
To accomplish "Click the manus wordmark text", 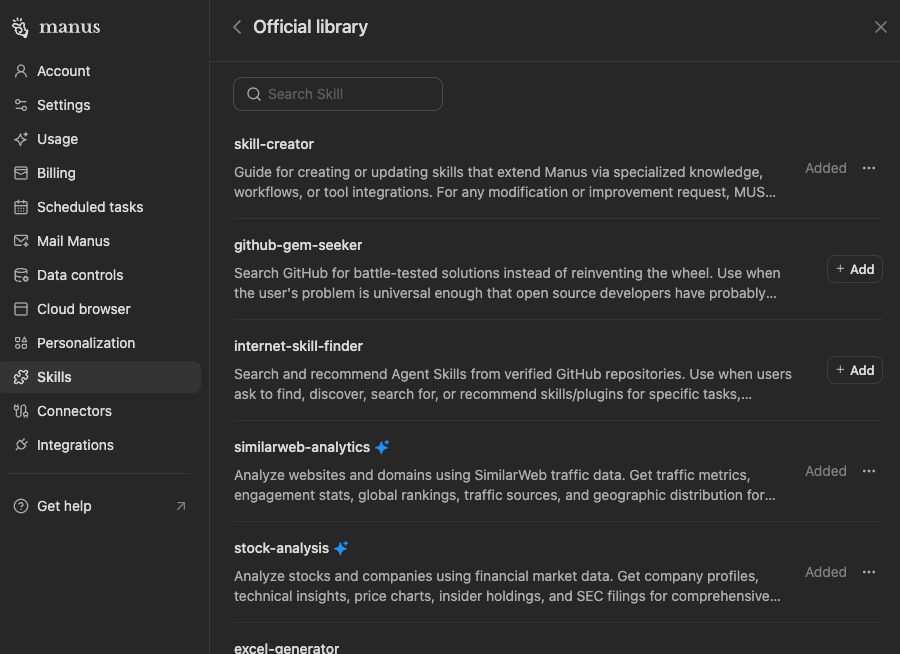I will click(x=69, y=27).
